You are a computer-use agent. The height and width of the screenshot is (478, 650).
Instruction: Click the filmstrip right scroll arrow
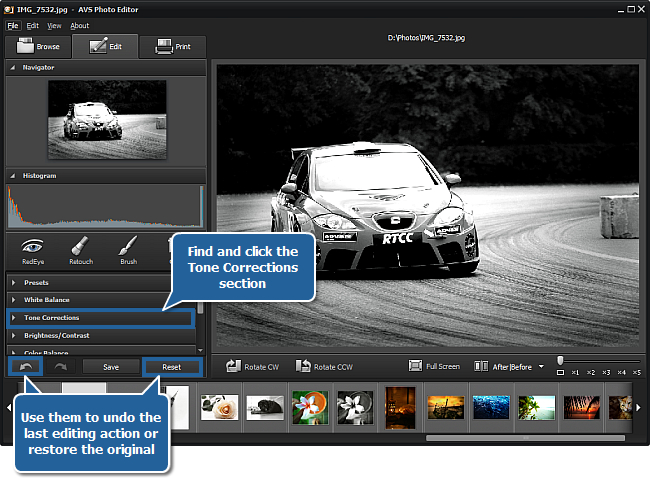[638, 408]
